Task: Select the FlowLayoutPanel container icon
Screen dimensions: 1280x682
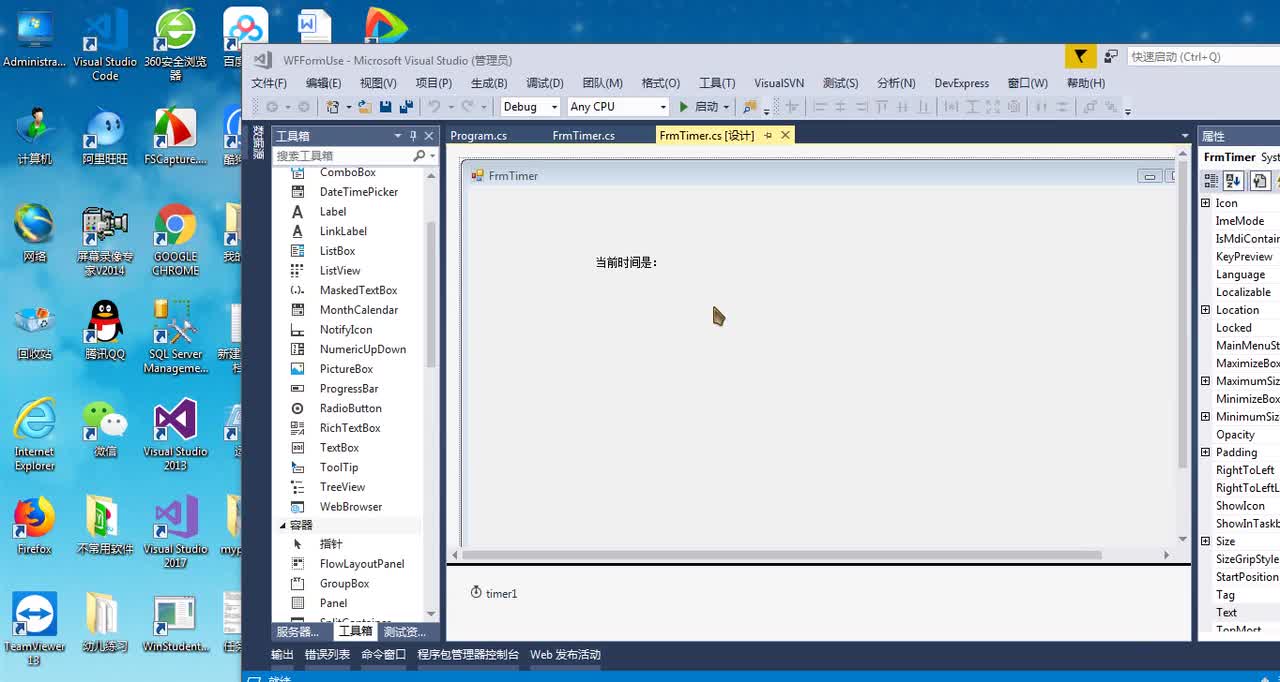Action: click(x=297, y=564)
